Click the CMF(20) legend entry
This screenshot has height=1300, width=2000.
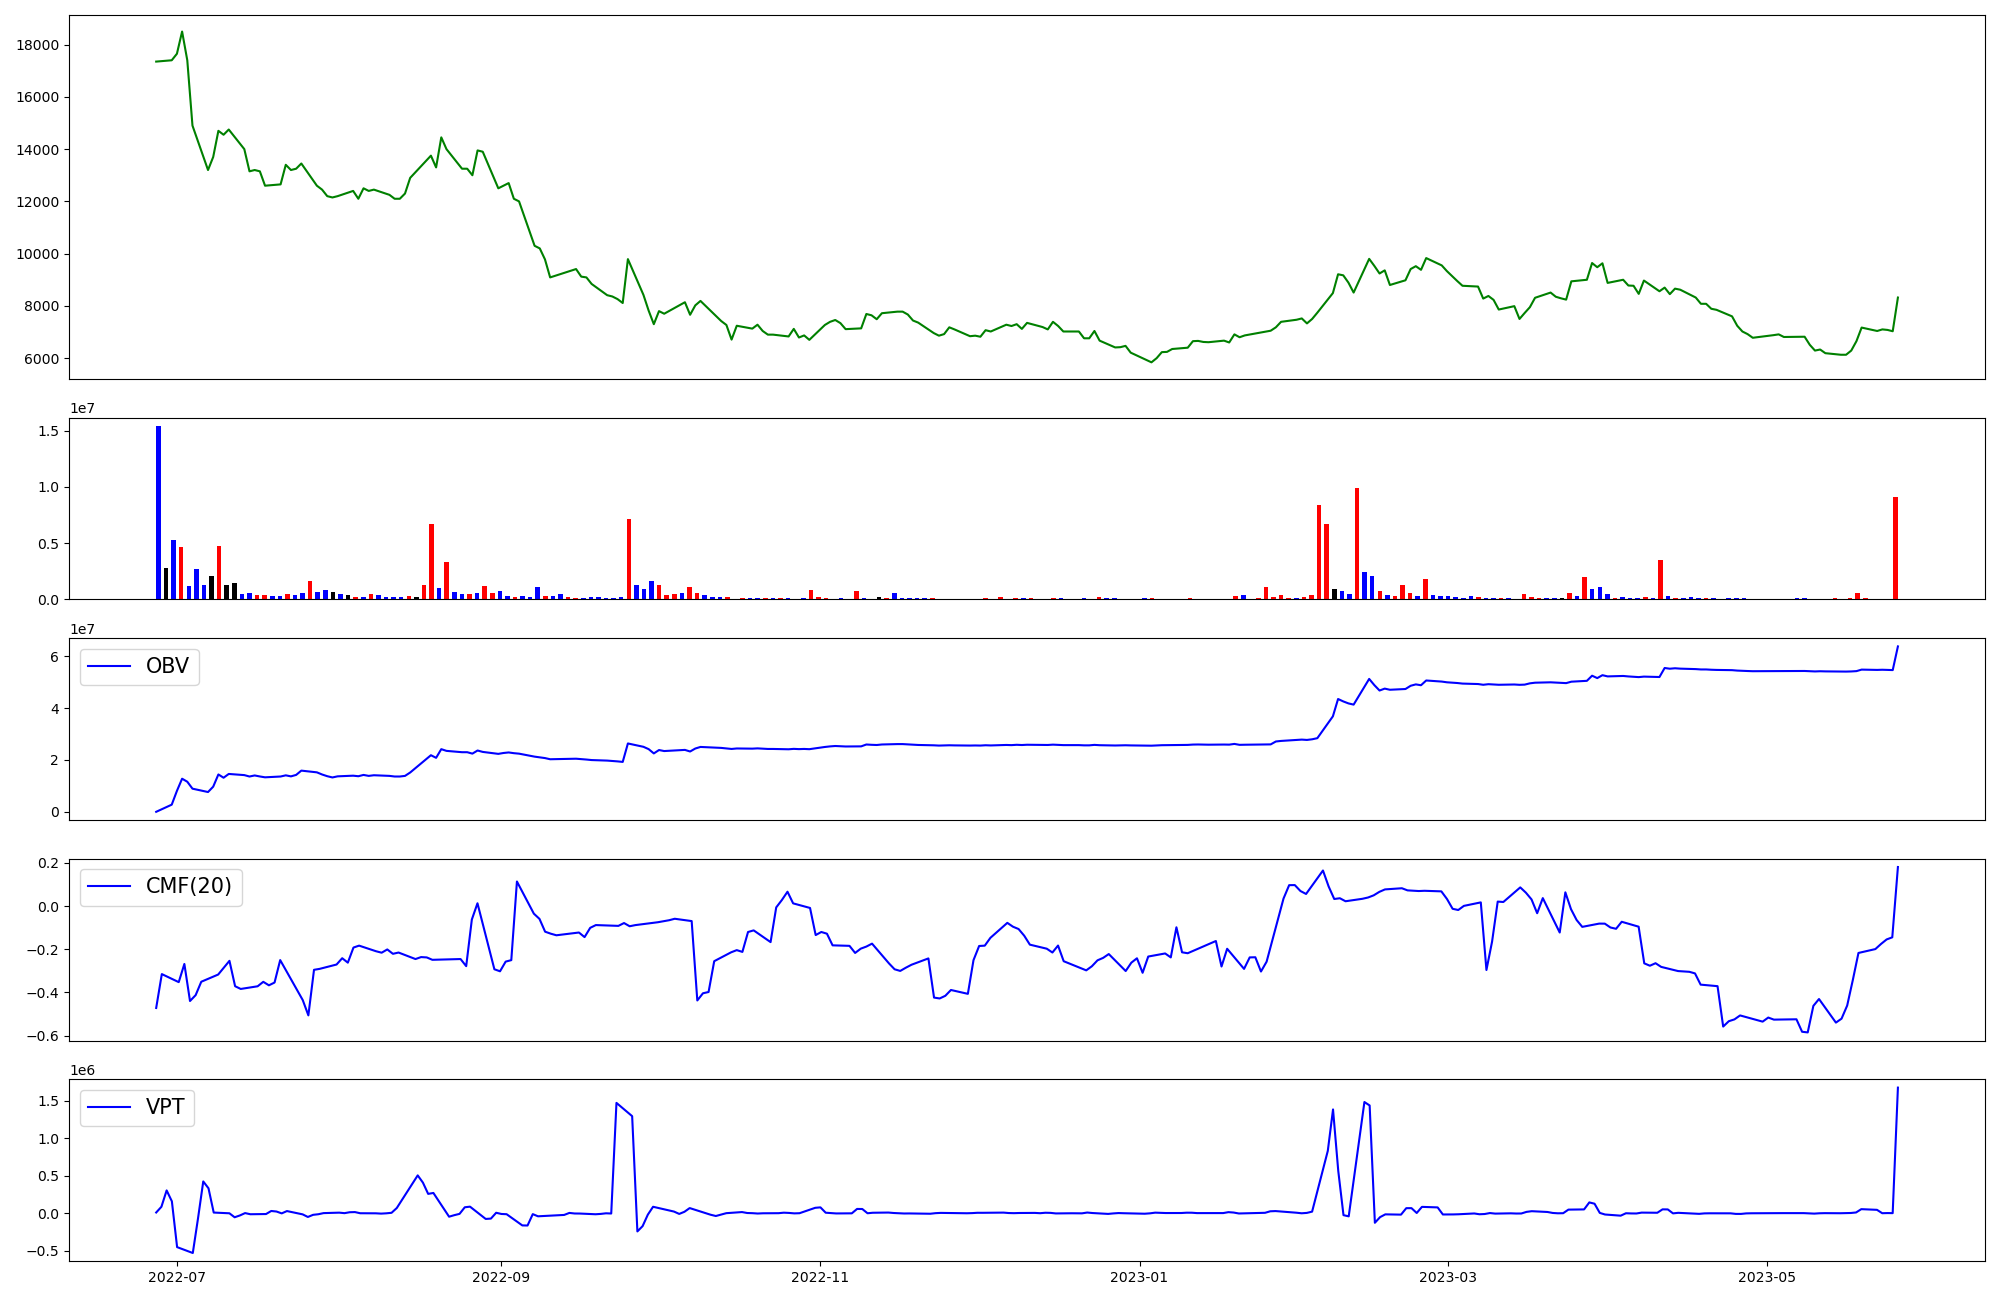click(x=188, y=887)
